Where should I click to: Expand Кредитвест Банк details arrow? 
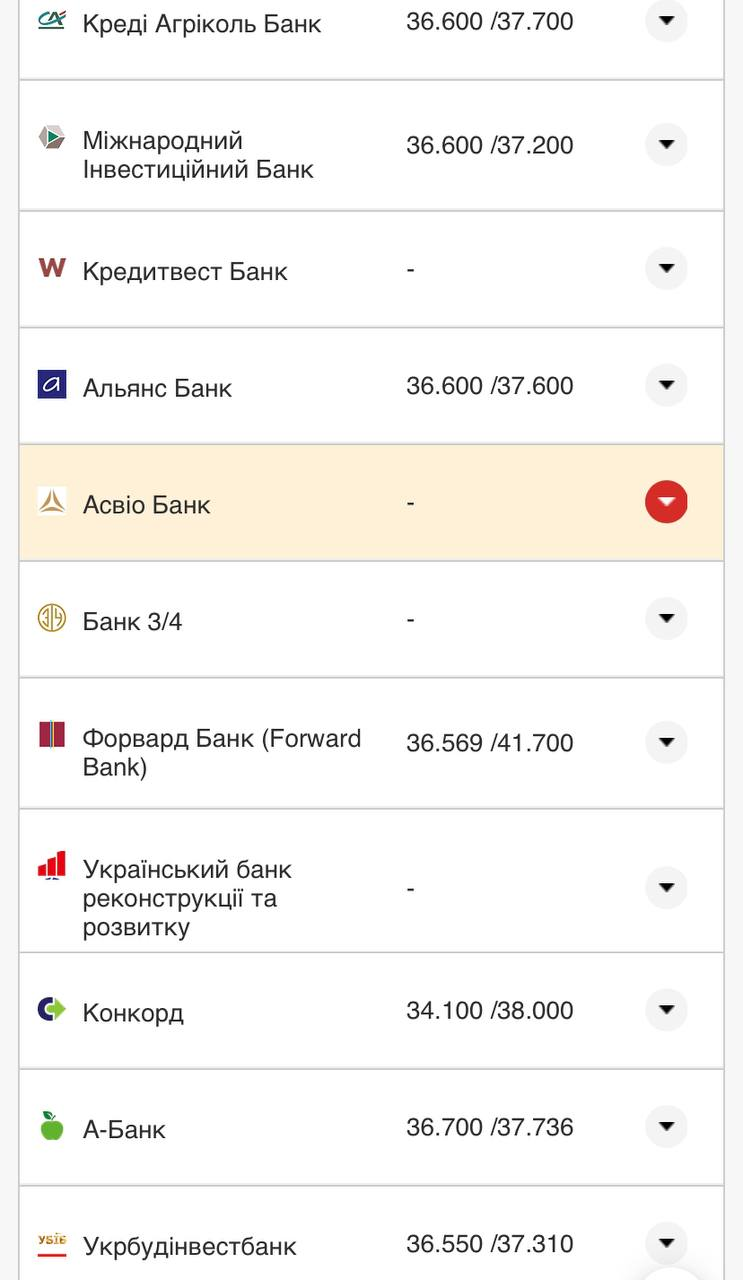[x=666, y=268]
